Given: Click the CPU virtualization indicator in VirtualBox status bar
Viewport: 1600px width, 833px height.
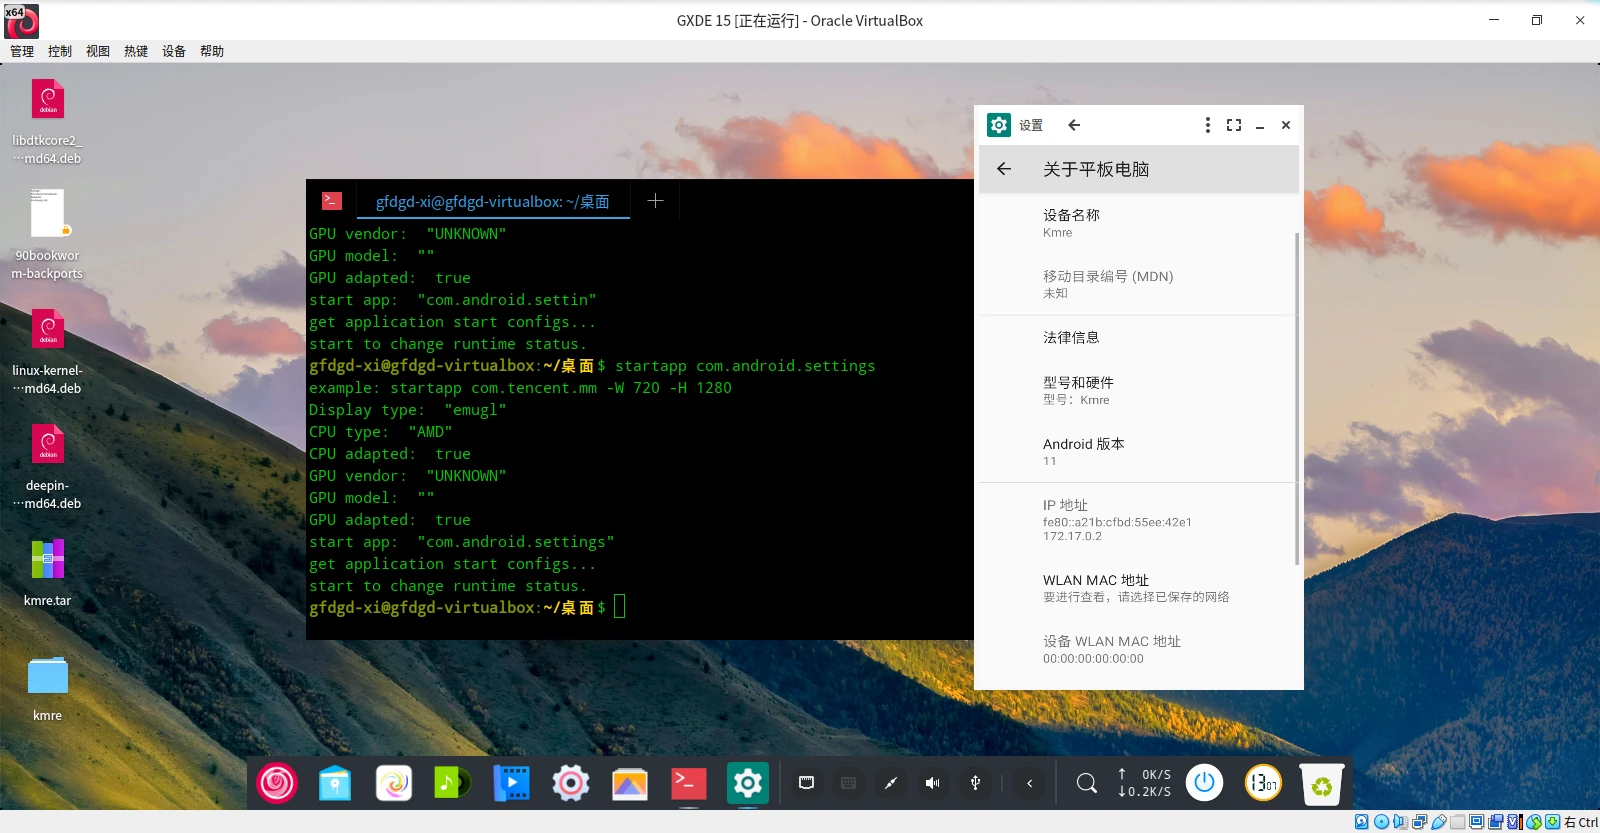Looking at the screenshot, I should pos(1514,822).
